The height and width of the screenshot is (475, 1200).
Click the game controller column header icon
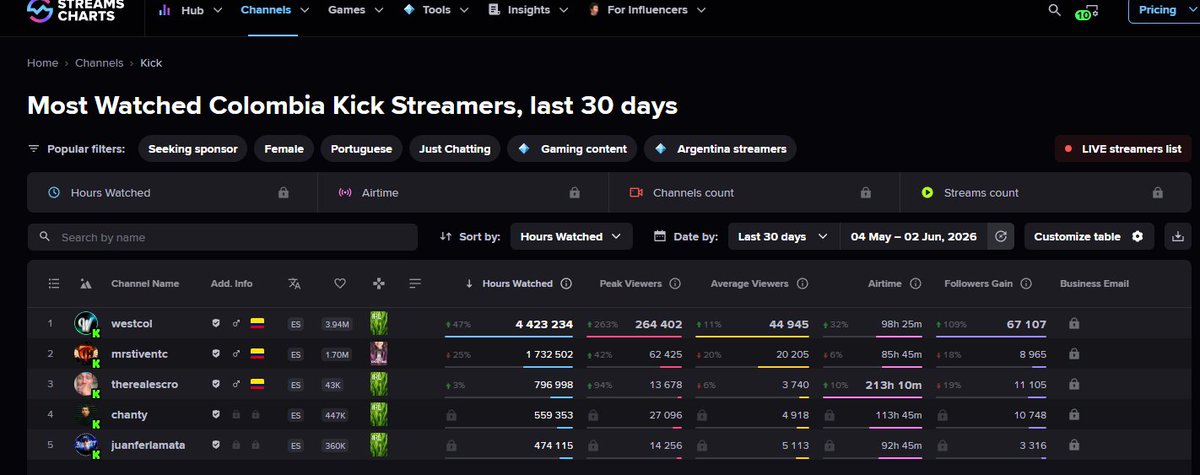click(378, 284)
